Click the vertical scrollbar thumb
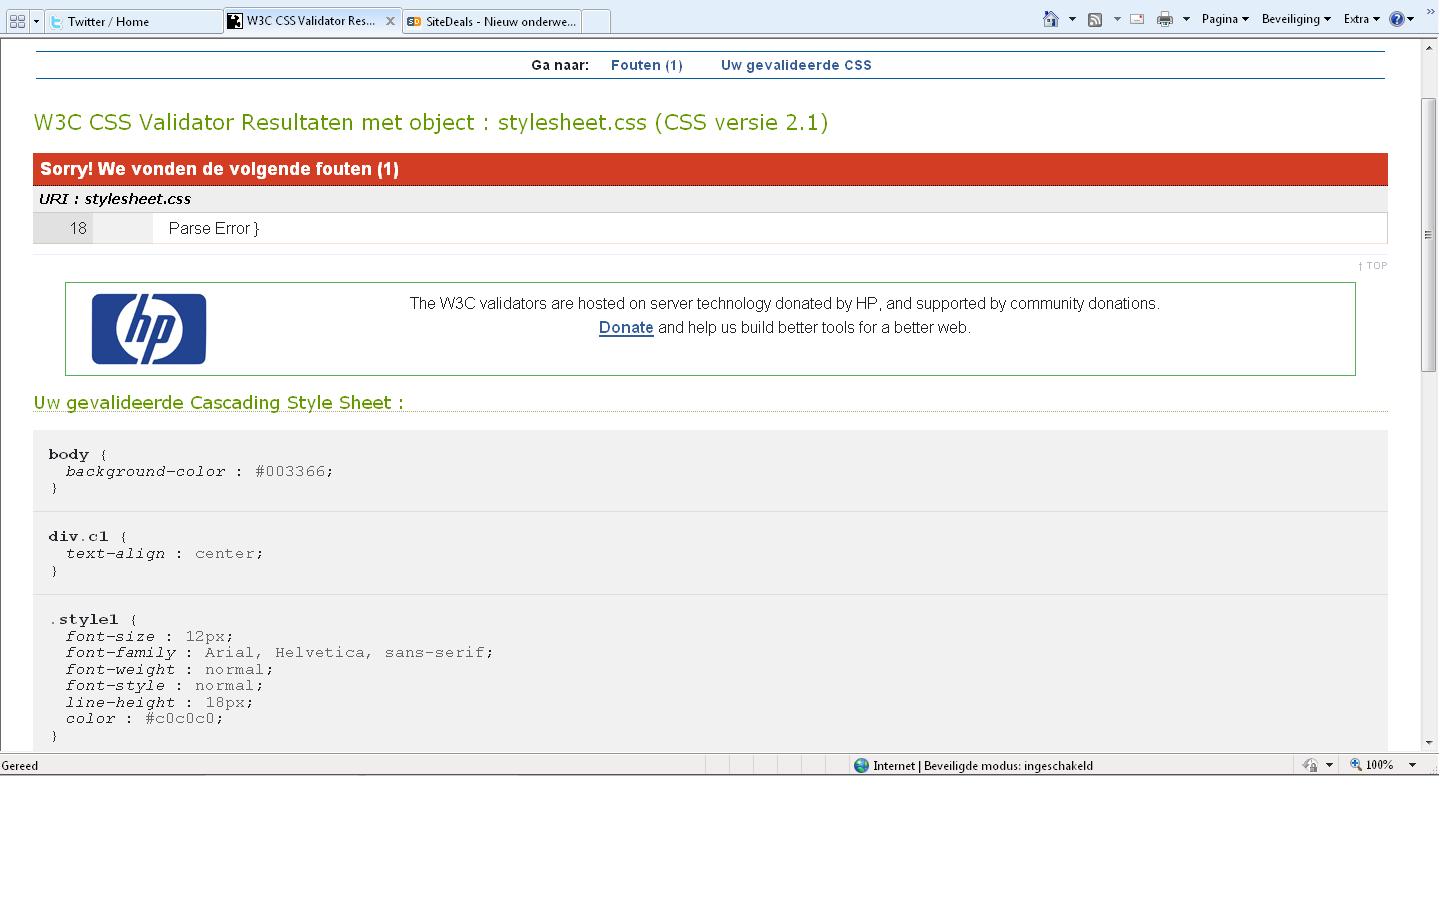 click(x=1429, y=235)
